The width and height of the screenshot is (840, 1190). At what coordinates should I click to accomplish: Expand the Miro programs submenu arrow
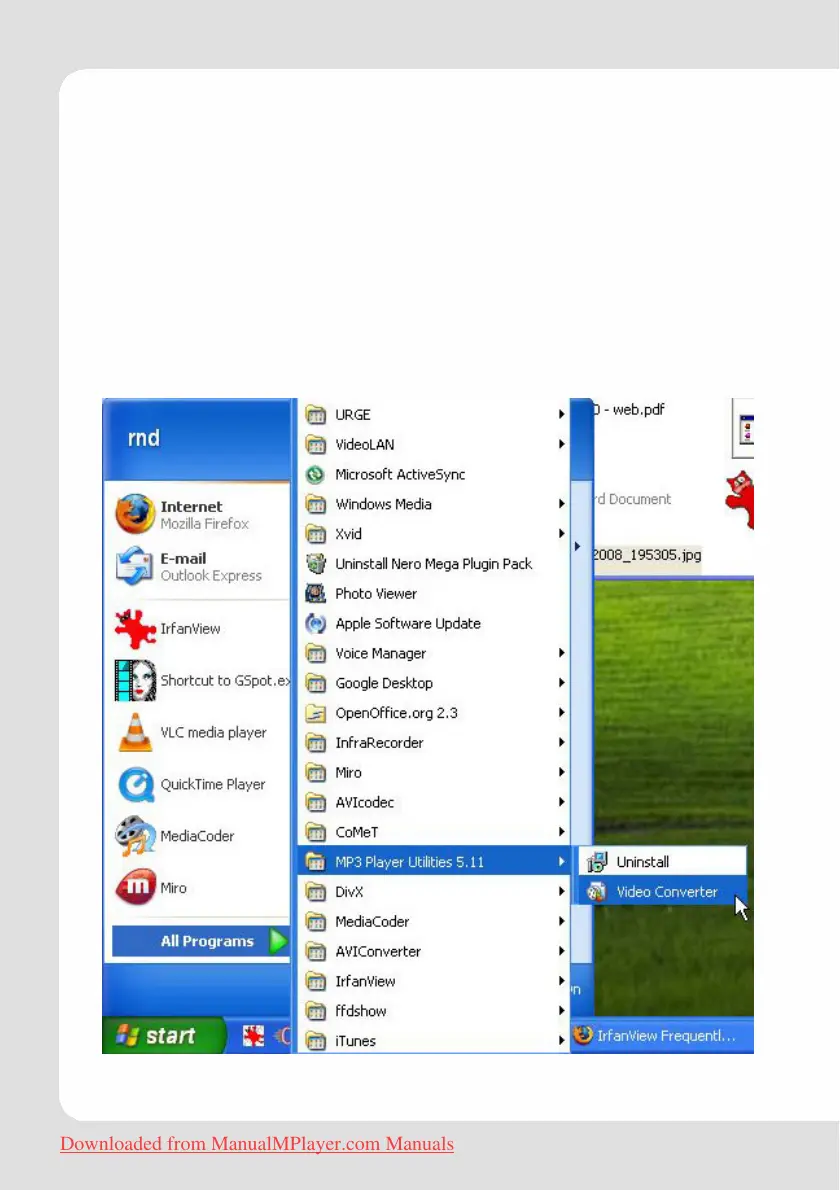click(x=562, y=772)
